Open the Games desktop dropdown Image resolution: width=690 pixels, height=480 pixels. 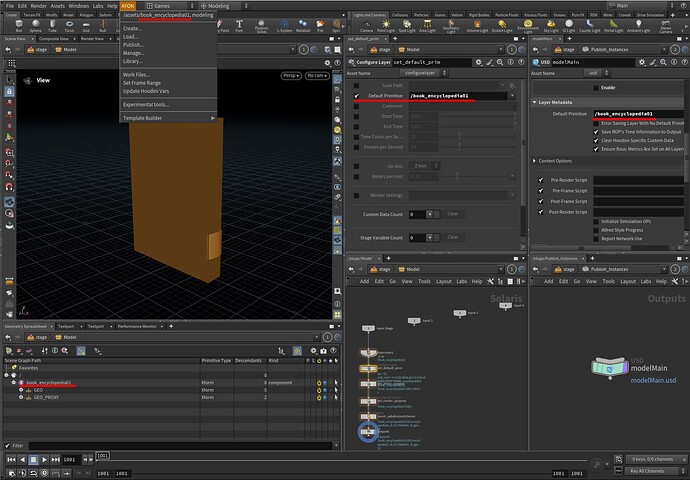coord(170,6)
